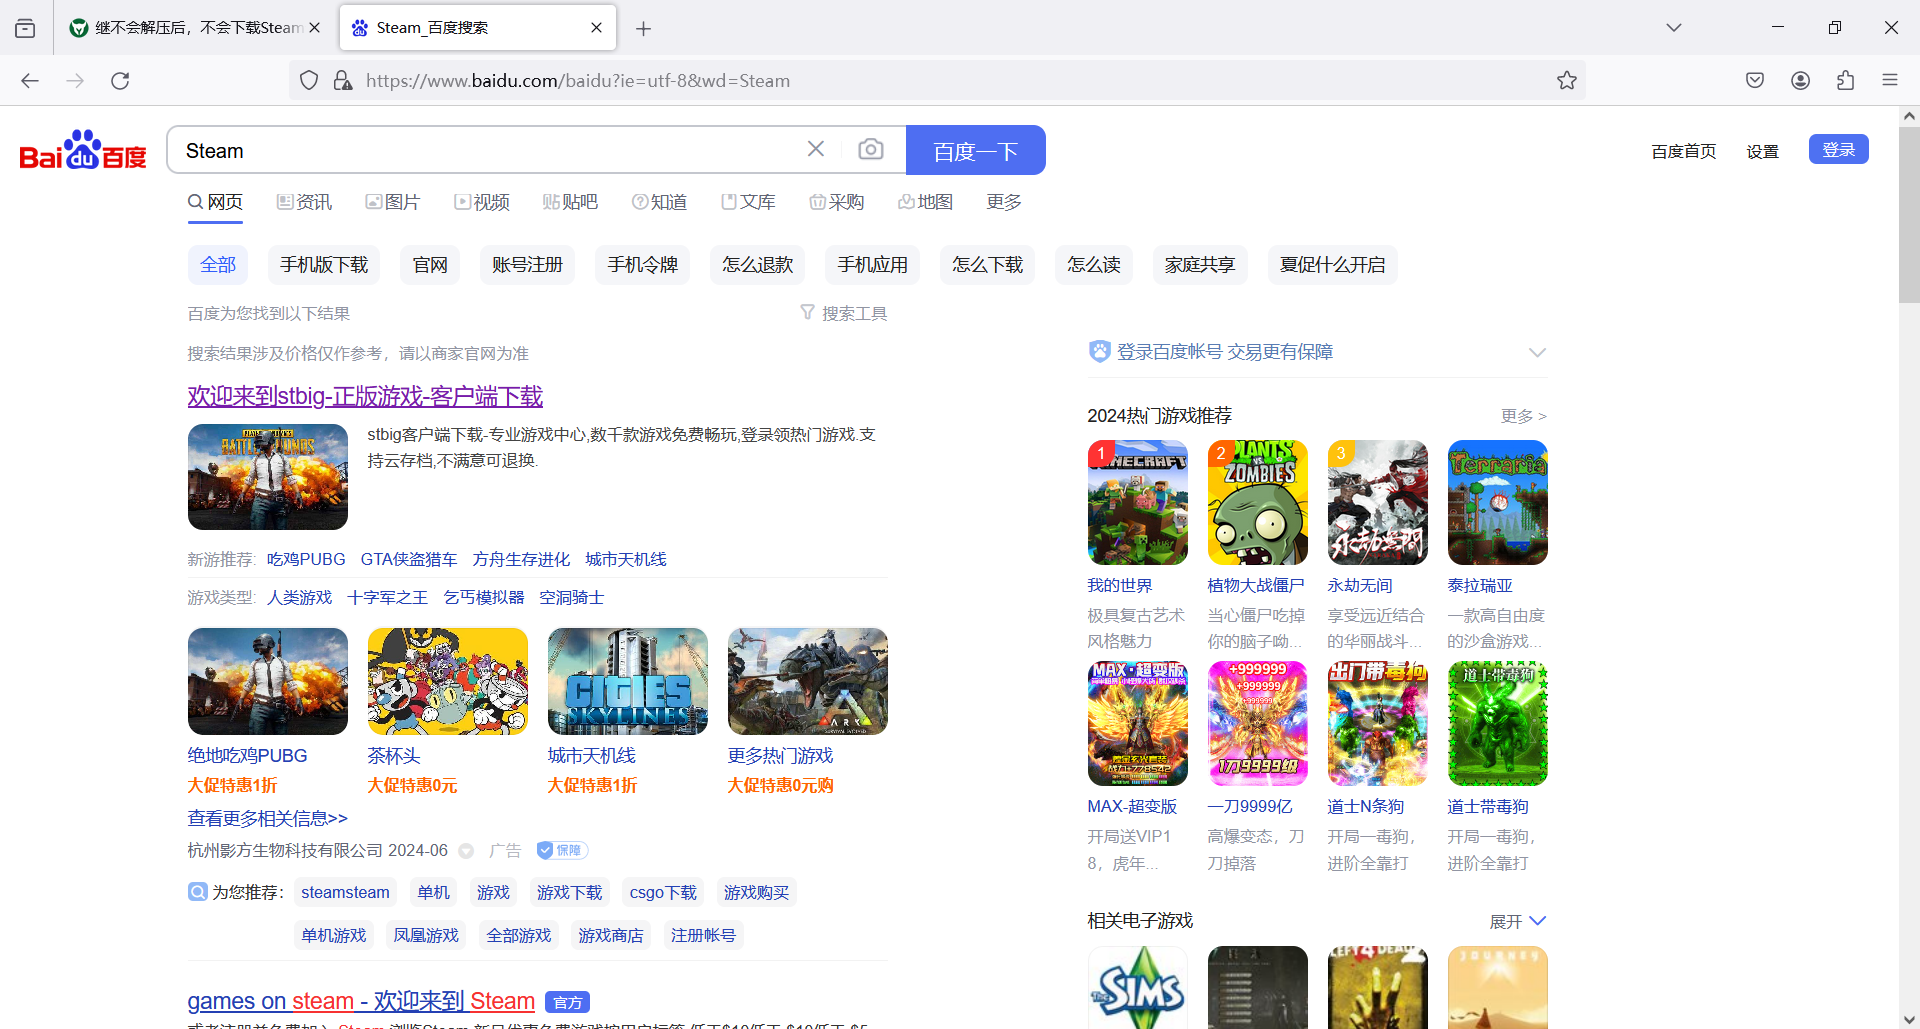
Task: Switch to 知道 tab
Action: click(660, 202)
